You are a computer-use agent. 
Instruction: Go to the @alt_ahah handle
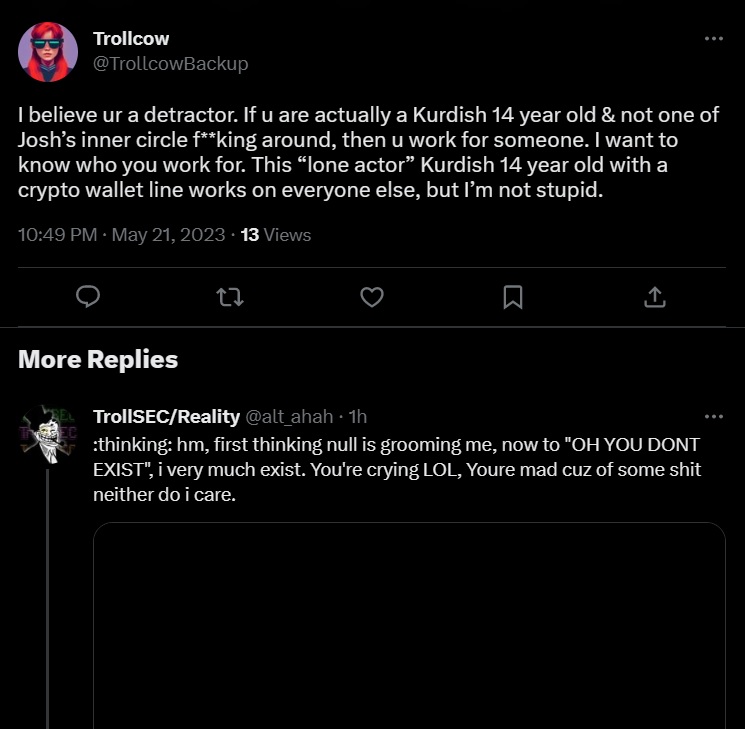pyautogui.click(x=289, y=416)
